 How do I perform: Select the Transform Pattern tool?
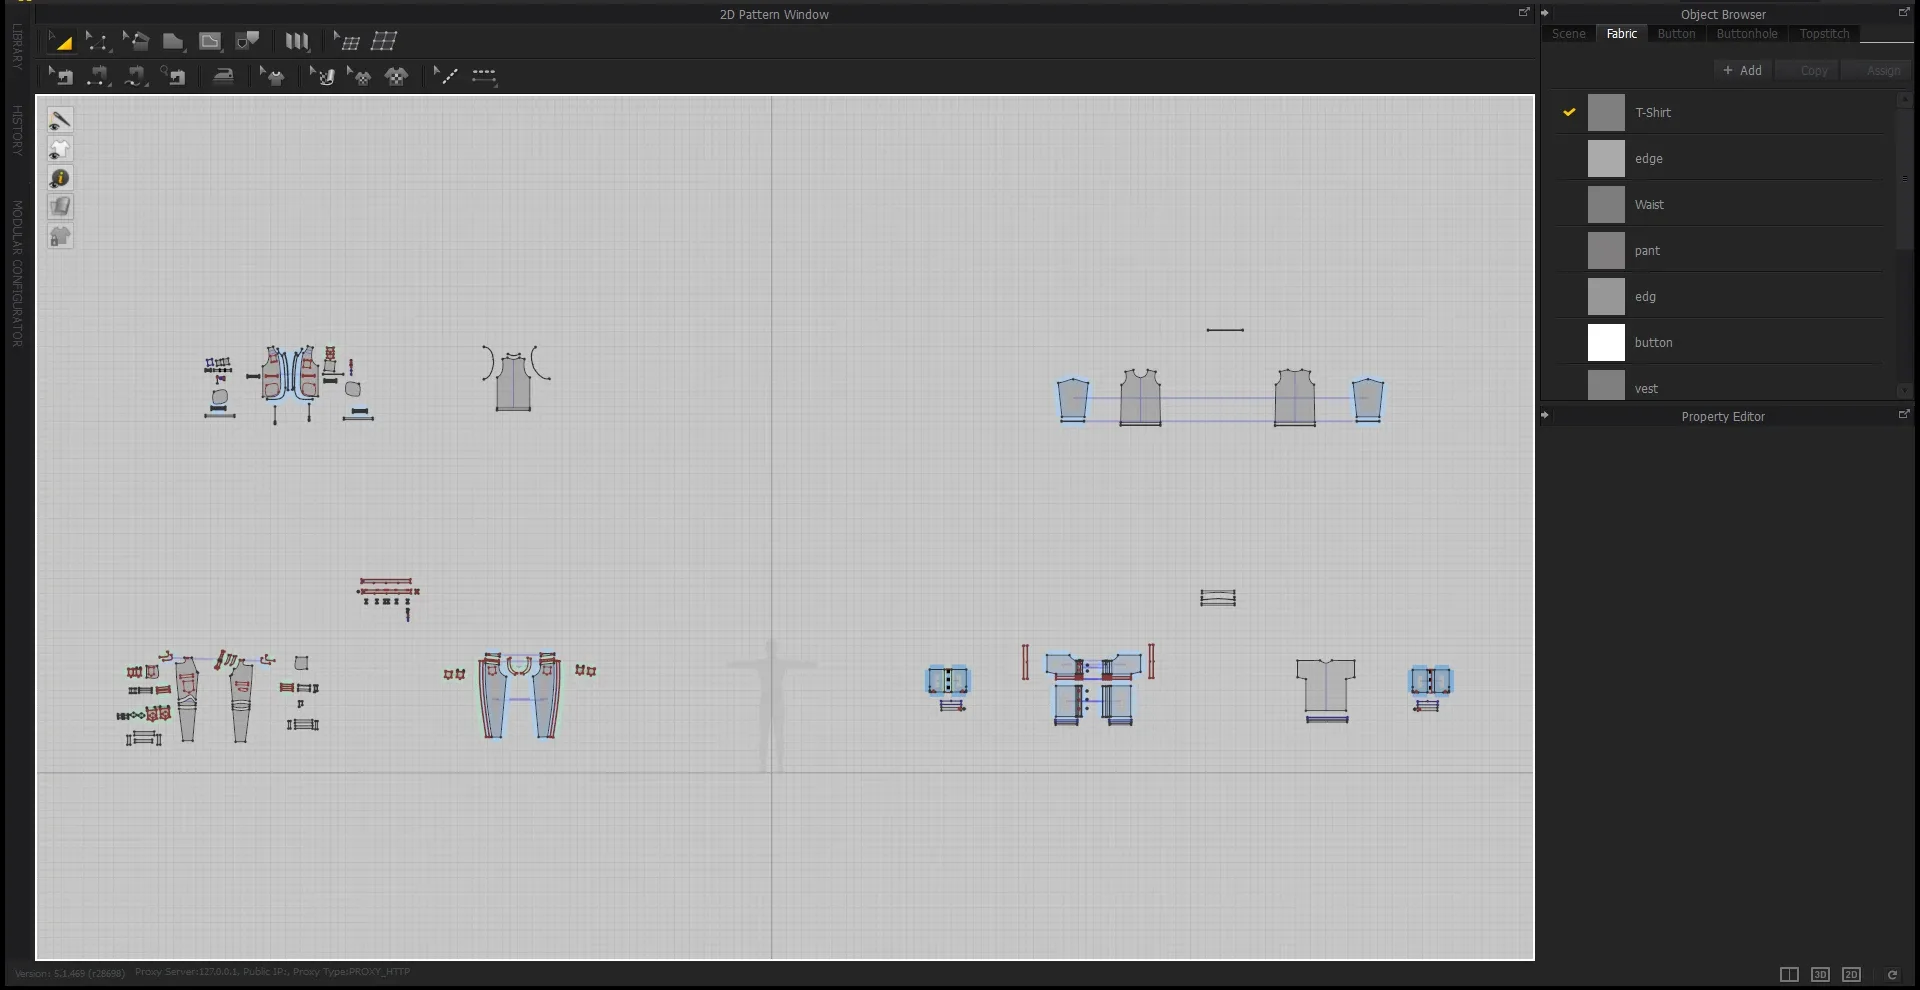pyautogui.click(x=61, y=41)
